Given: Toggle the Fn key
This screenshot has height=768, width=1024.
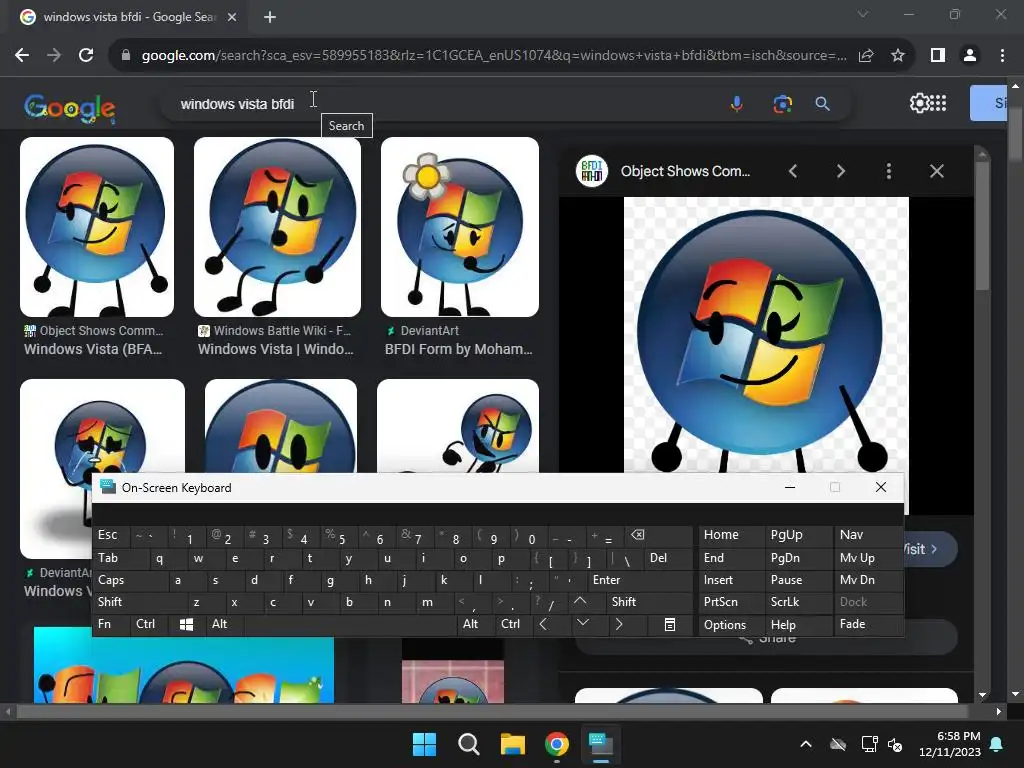Looking at the screenshot, I should pyautogui.click(x=111, y=624).
